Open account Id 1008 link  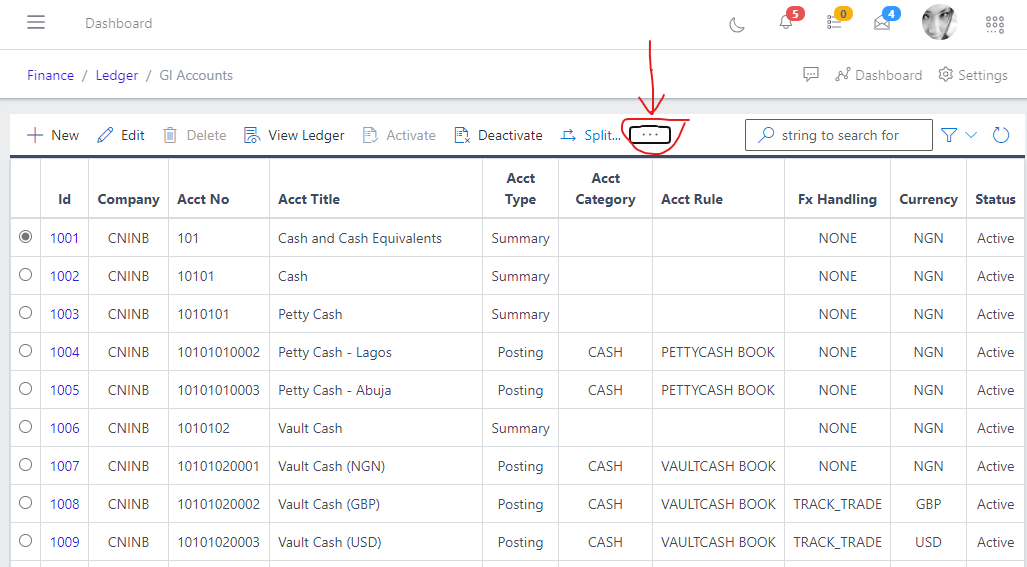click(x=64, y=504)
